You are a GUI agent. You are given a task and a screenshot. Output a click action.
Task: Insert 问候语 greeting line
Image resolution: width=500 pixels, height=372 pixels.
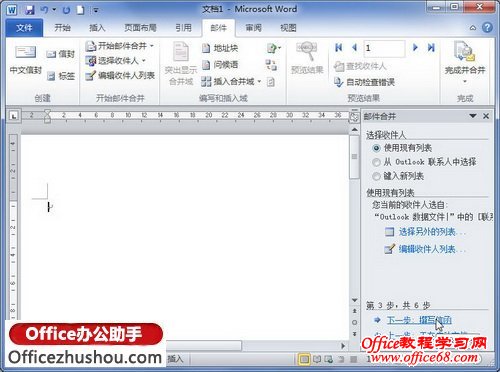pyautogui.click(x=220, y=65)
